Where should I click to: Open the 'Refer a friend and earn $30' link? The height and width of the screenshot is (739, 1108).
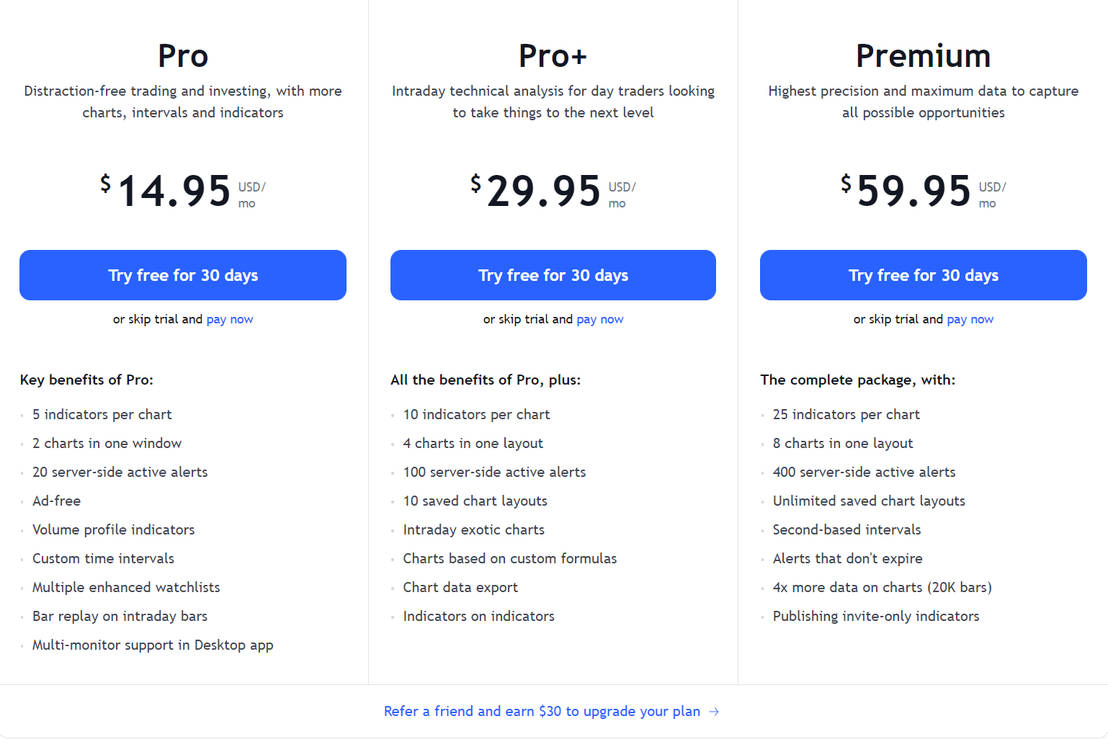(x=541, y=711)
